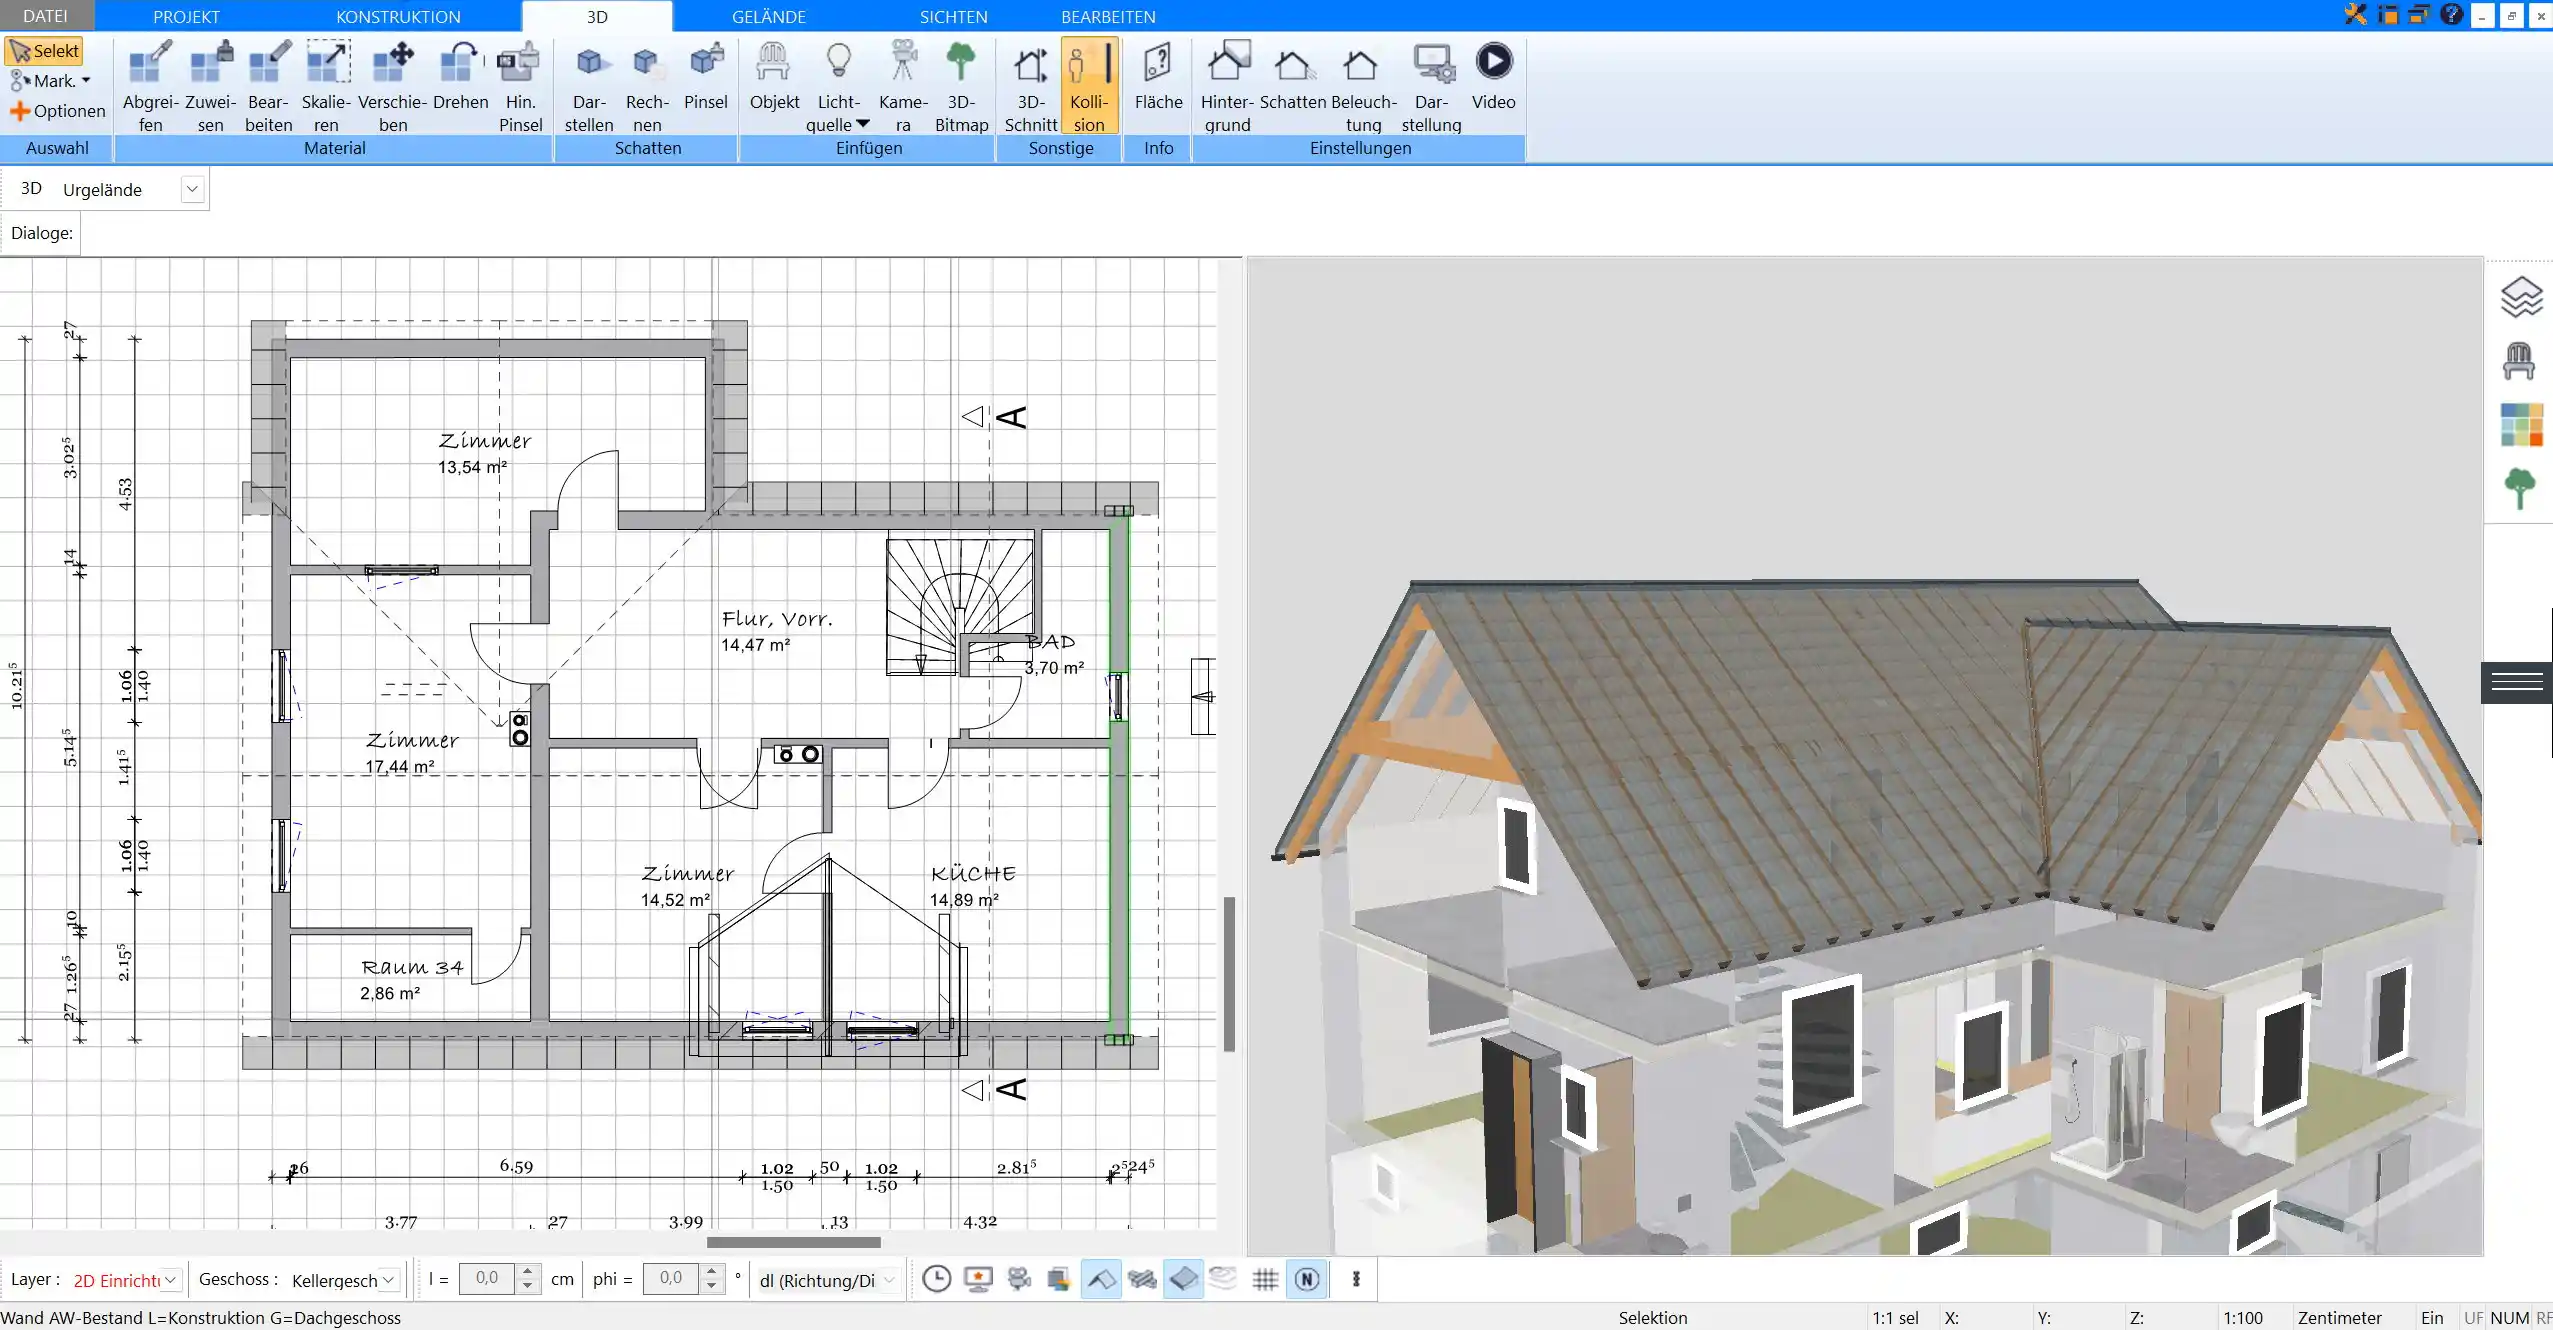This screenshot has height=1330, width=2553.
Task: Open the materials color palette in sidebar
Action: [x=2521, y=425]
